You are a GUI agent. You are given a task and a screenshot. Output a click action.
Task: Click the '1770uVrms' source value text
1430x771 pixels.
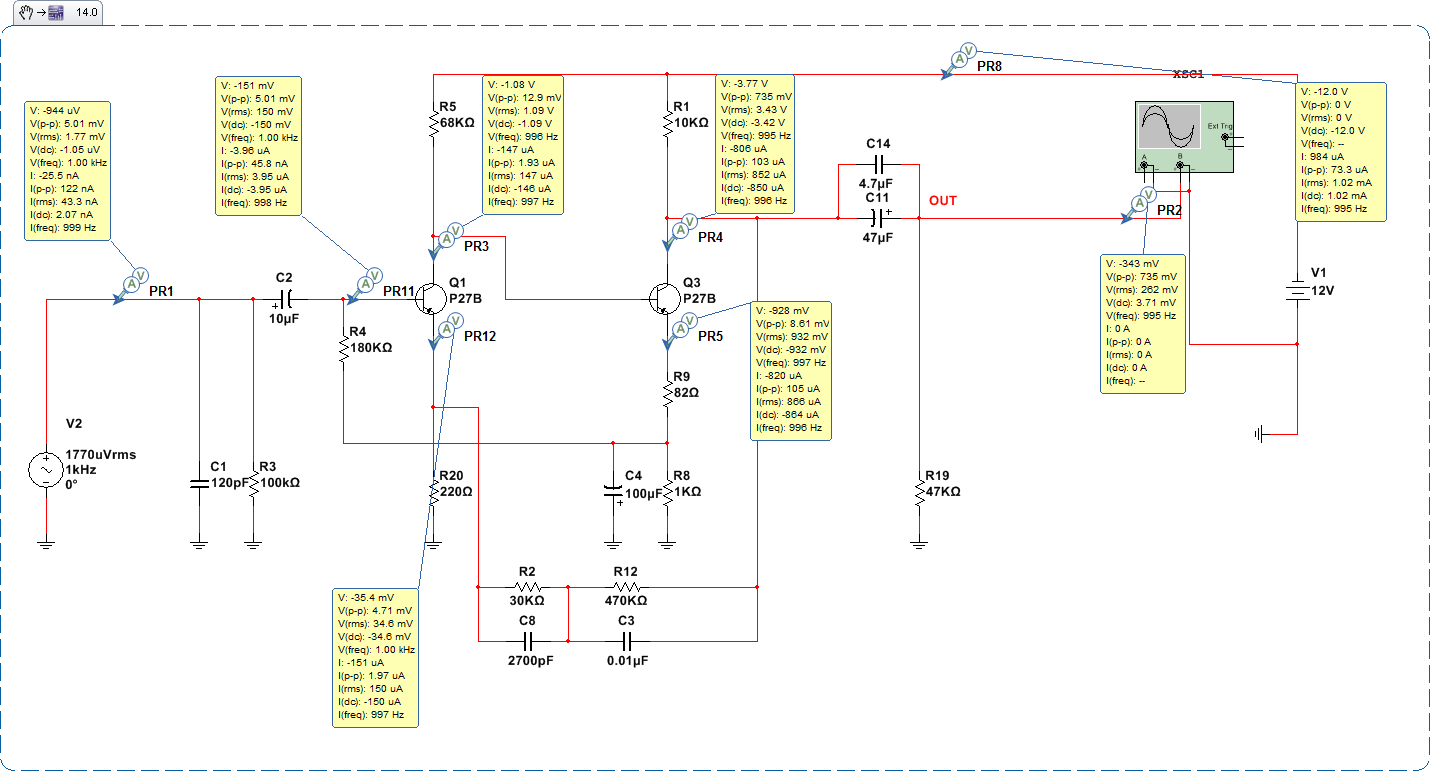101,454
